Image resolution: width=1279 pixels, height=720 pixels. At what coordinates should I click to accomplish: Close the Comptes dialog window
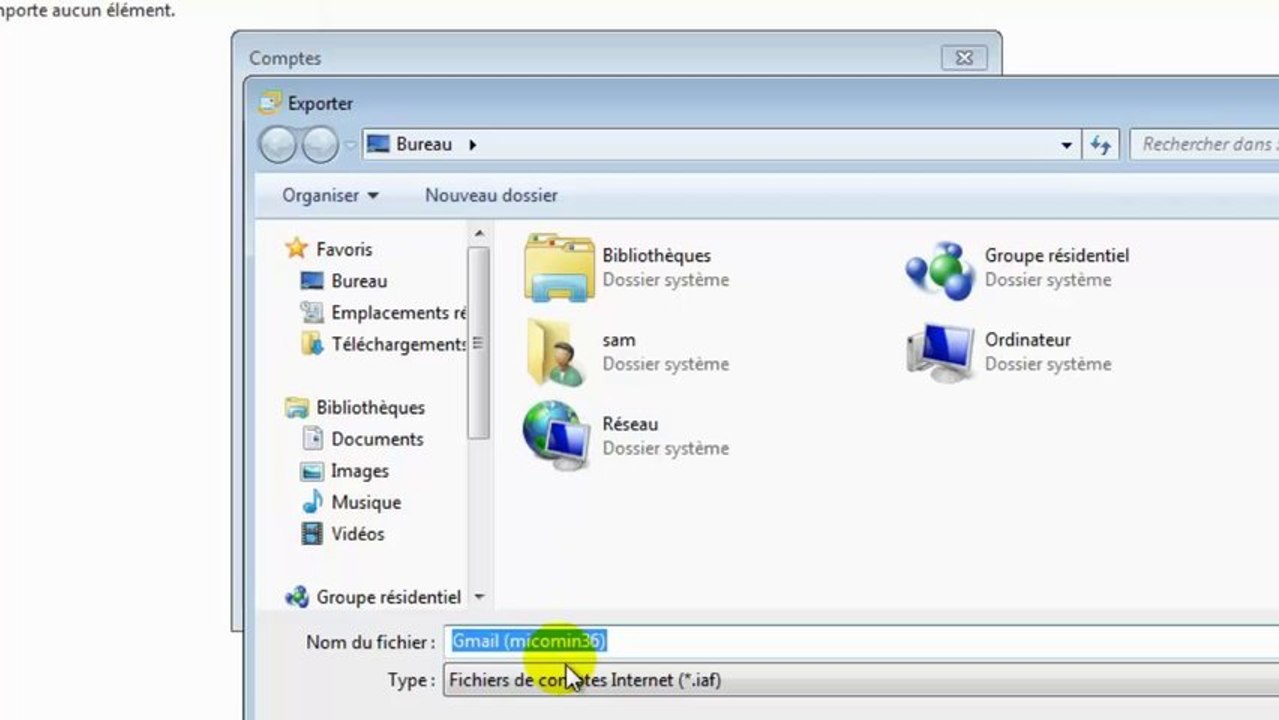point(964,58)
